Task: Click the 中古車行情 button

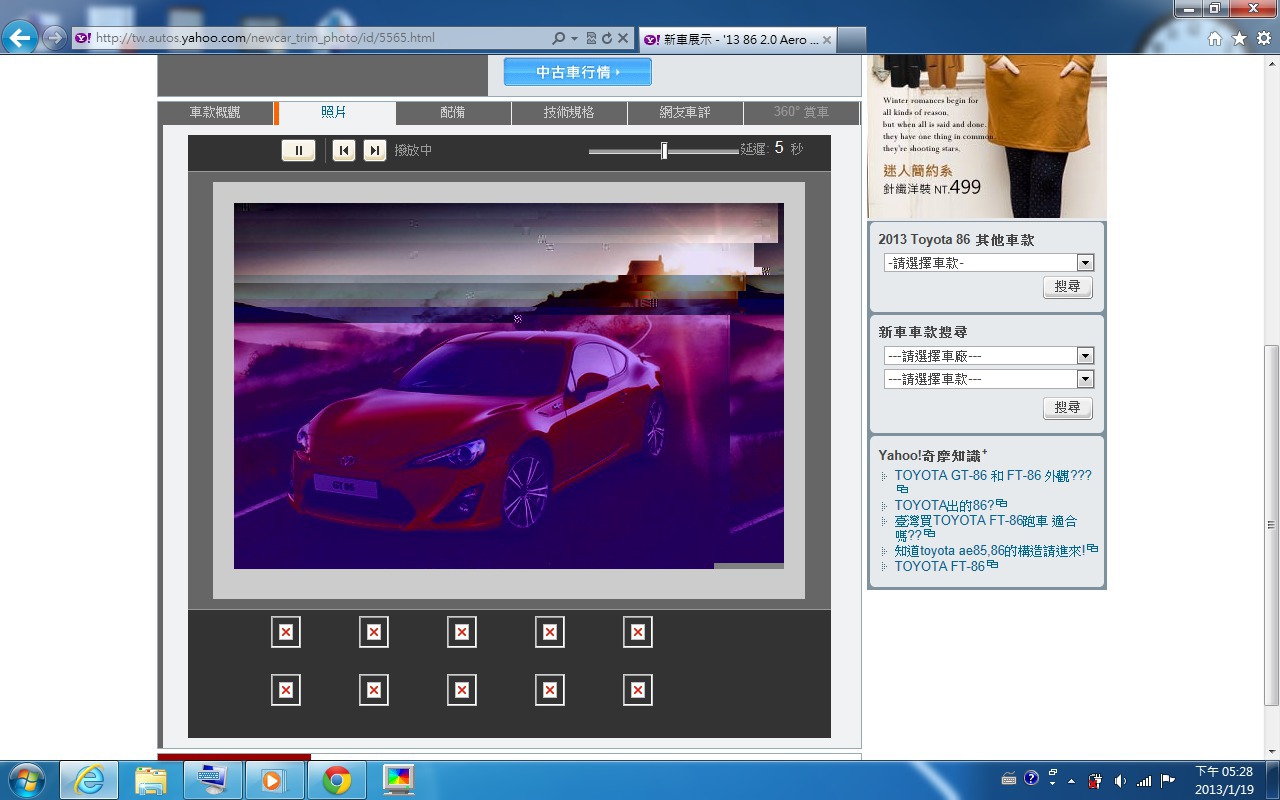Action: (577, 72)
